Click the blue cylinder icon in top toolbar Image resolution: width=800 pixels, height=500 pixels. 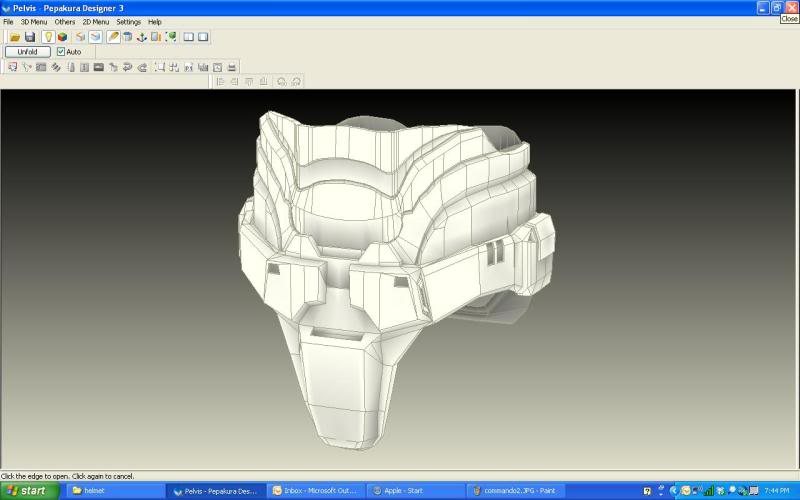[128, 37]
